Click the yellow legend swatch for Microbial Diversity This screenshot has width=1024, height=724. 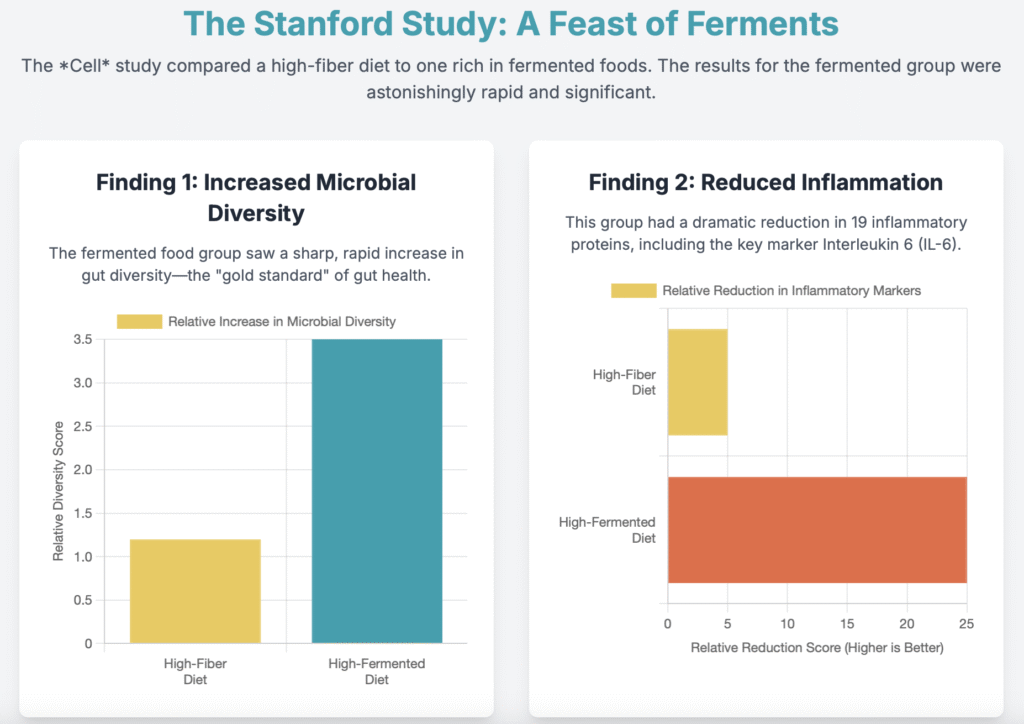(139, 321)
